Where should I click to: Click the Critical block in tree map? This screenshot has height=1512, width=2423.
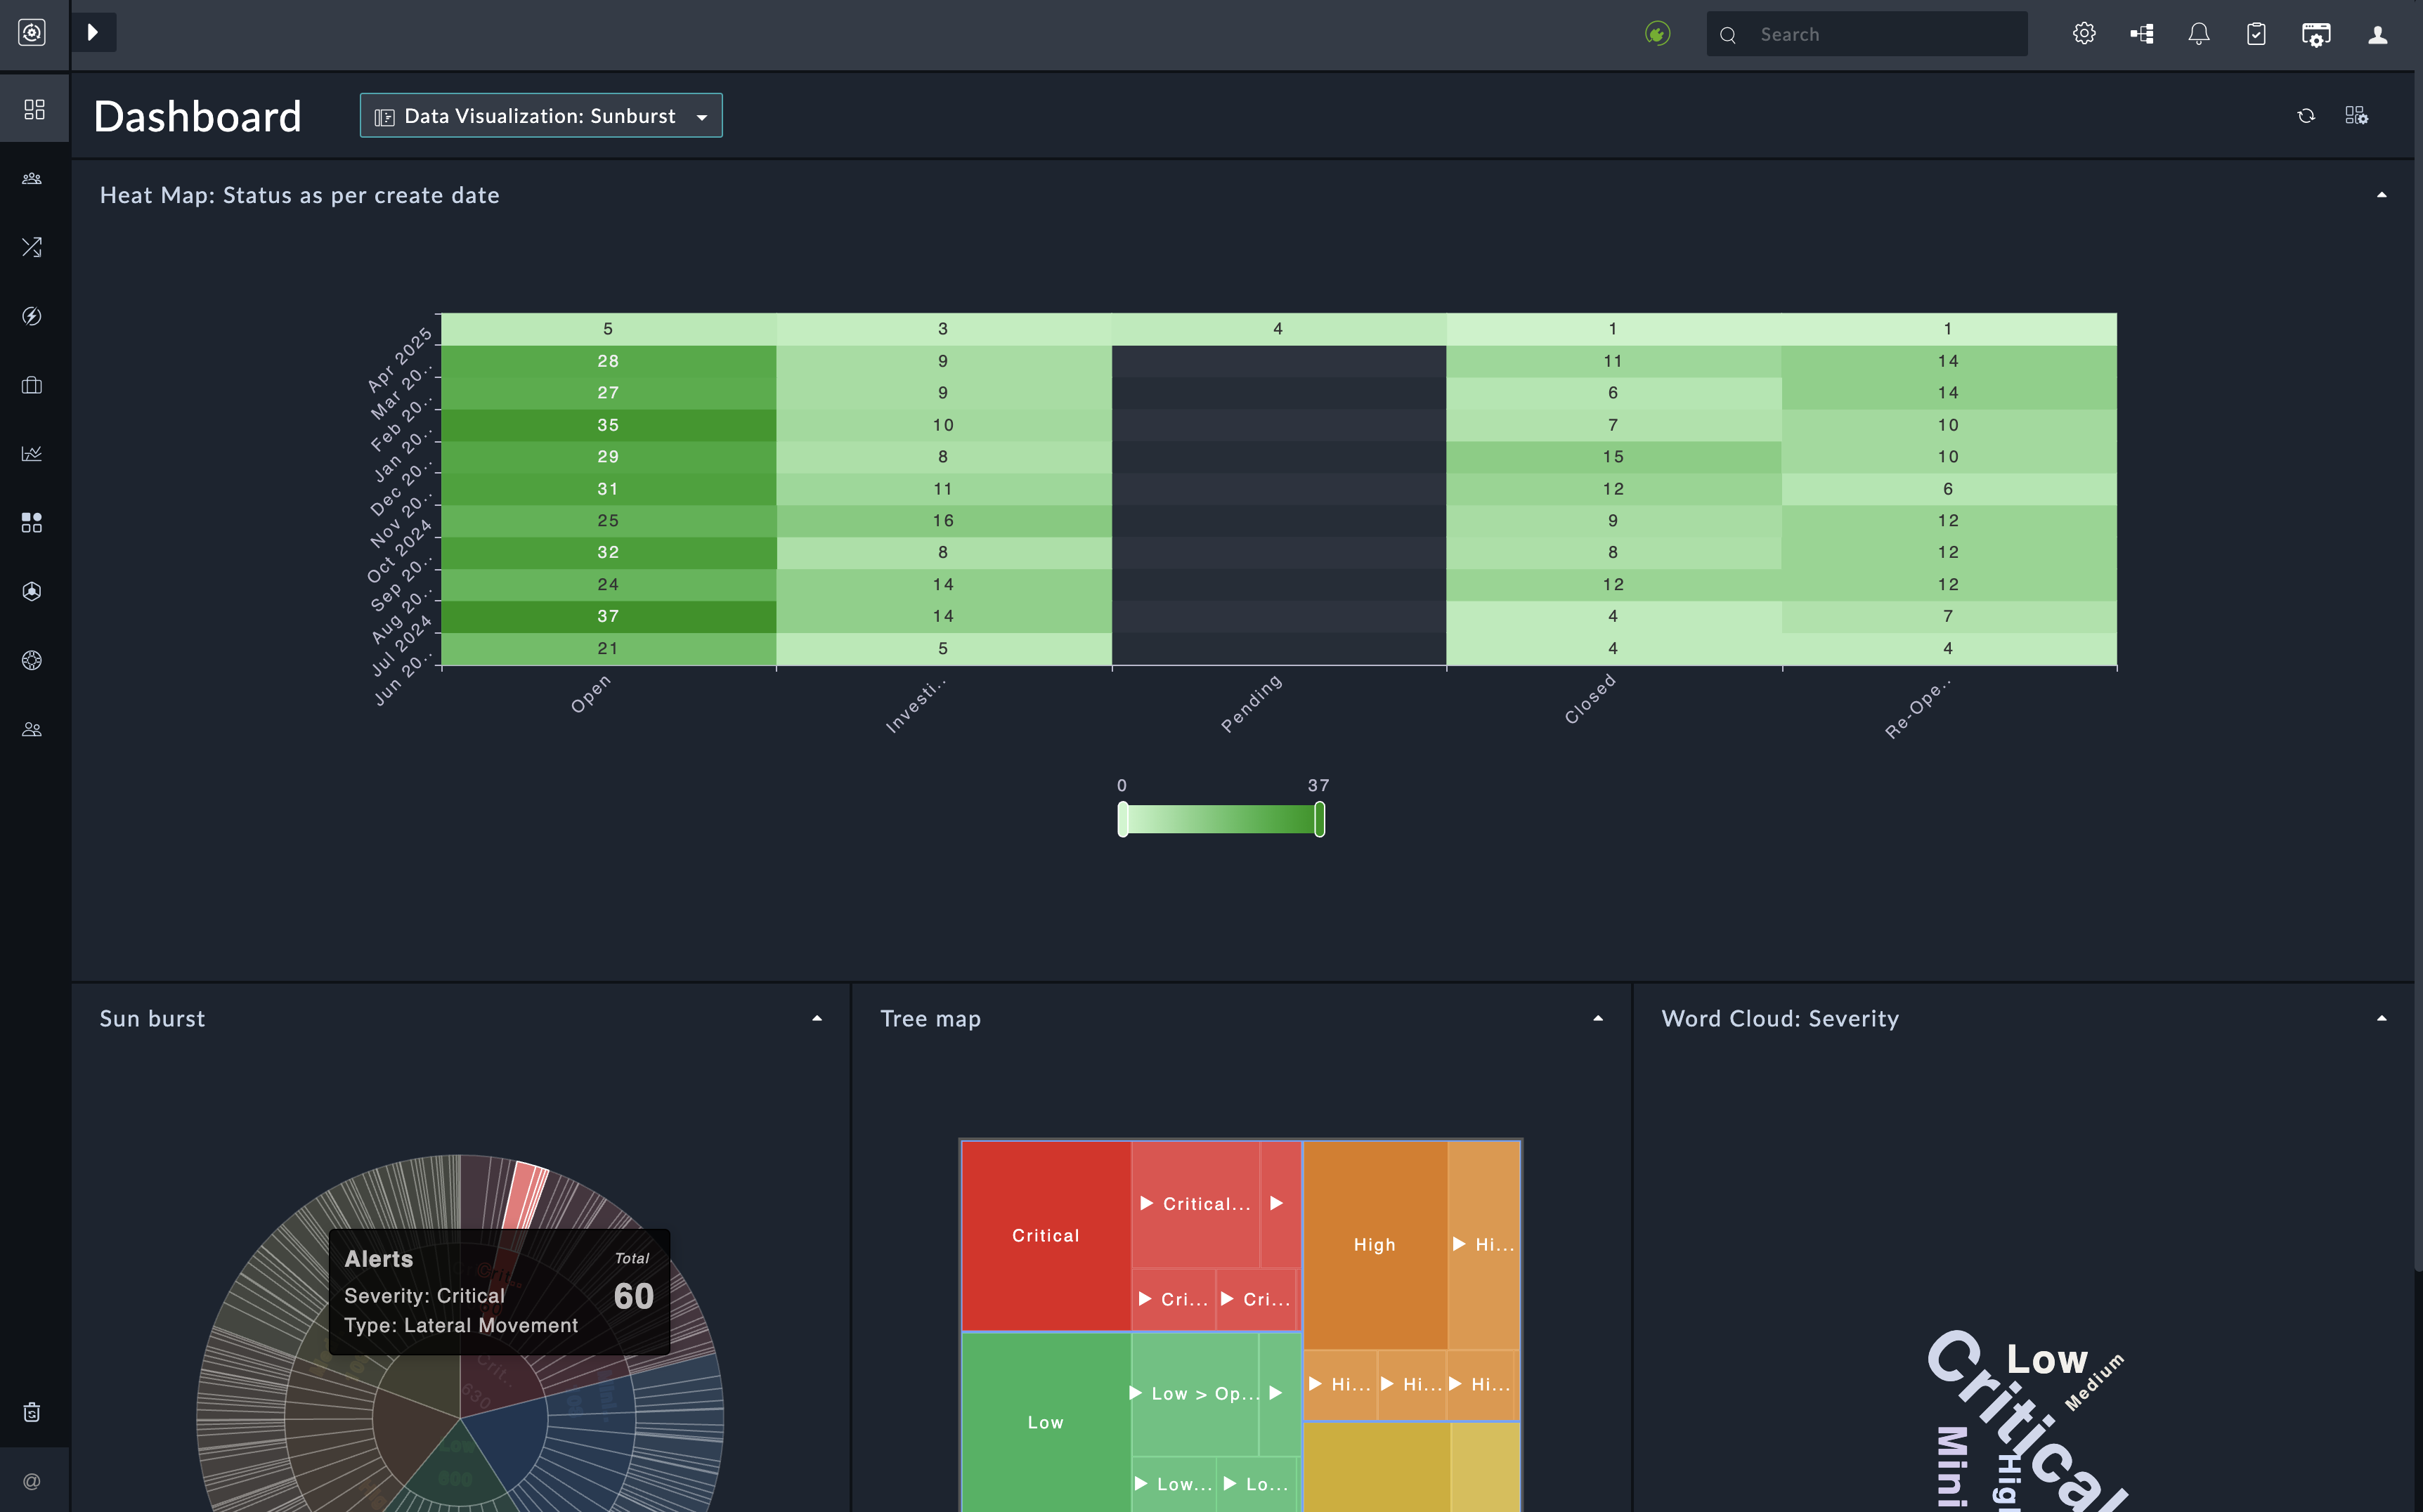click(1045, 1236)
